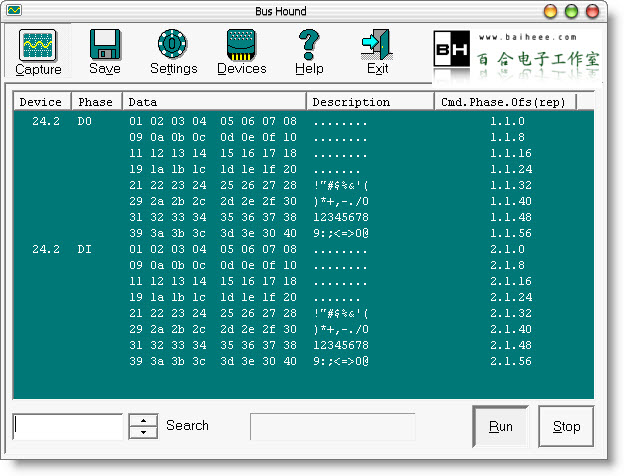Click the search up arrow
The image size is (624, 476).
143,420
